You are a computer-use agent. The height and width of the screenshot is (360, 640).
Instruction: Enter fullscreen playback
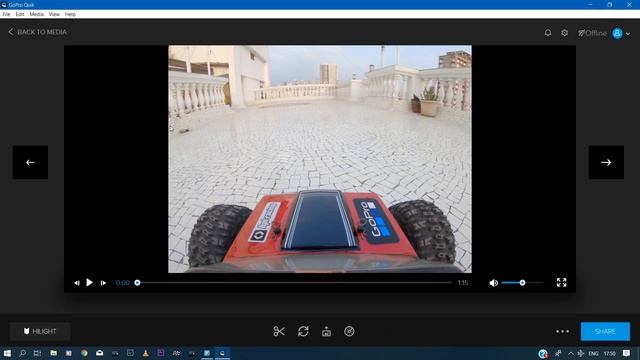point(562,282)
